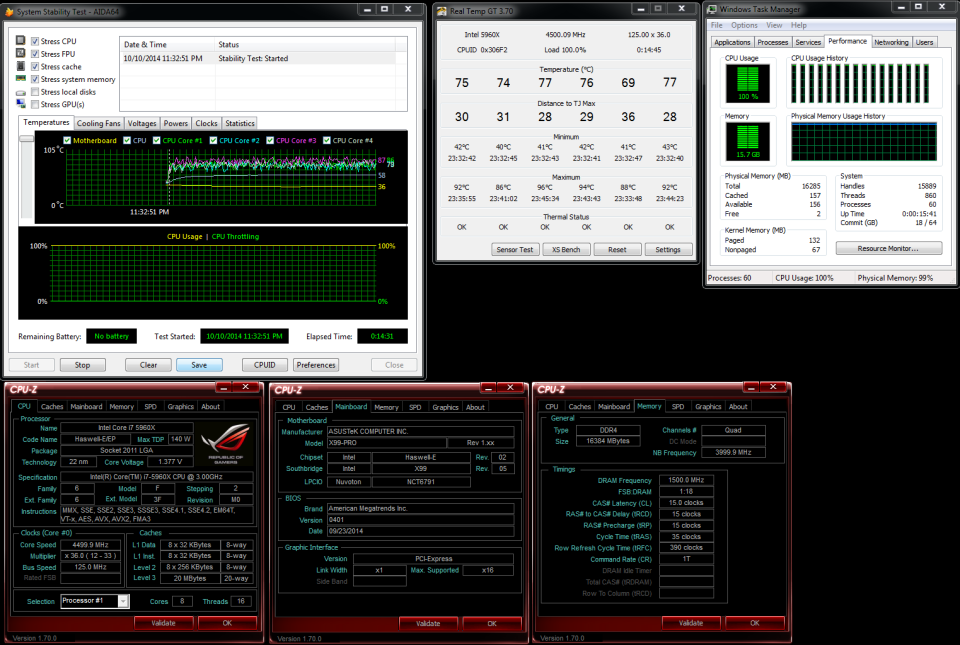The height and width of the screenshot is (645, 960).
Task: Click the Elapsed Time value field
Action: click(382, 336)
